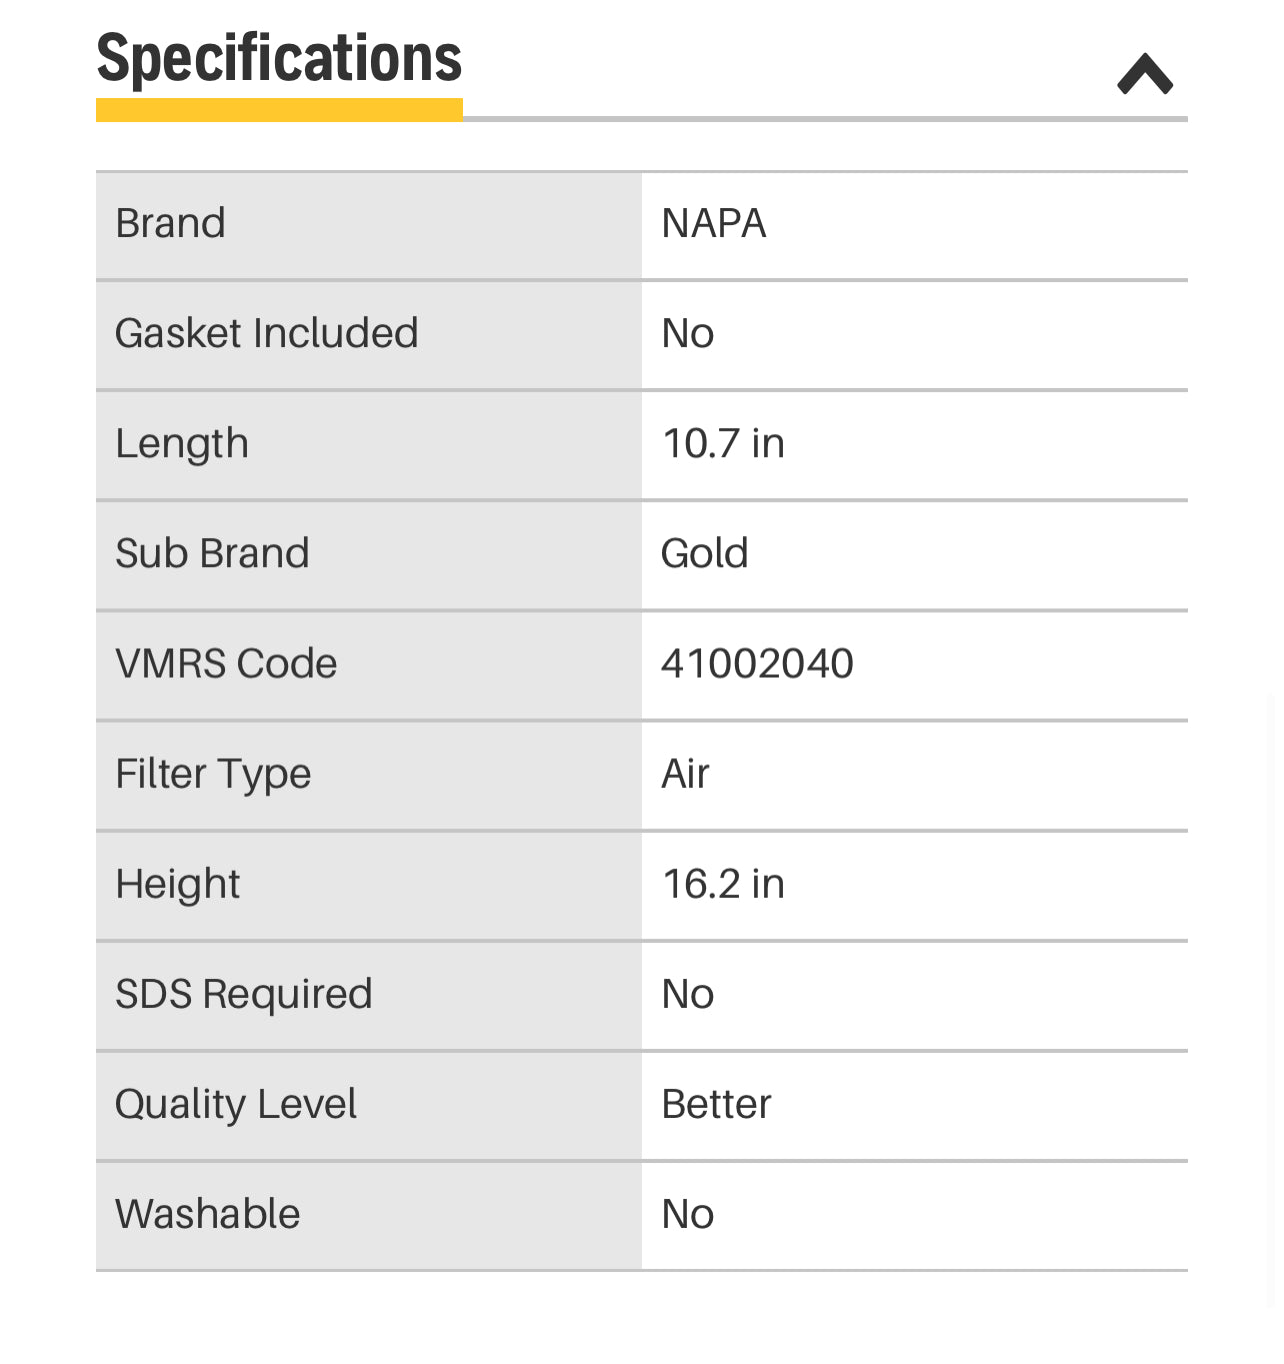The height and width of the screenshot is (1364, 1284).
Task: Click the Filter Type label
Action: 213,774
